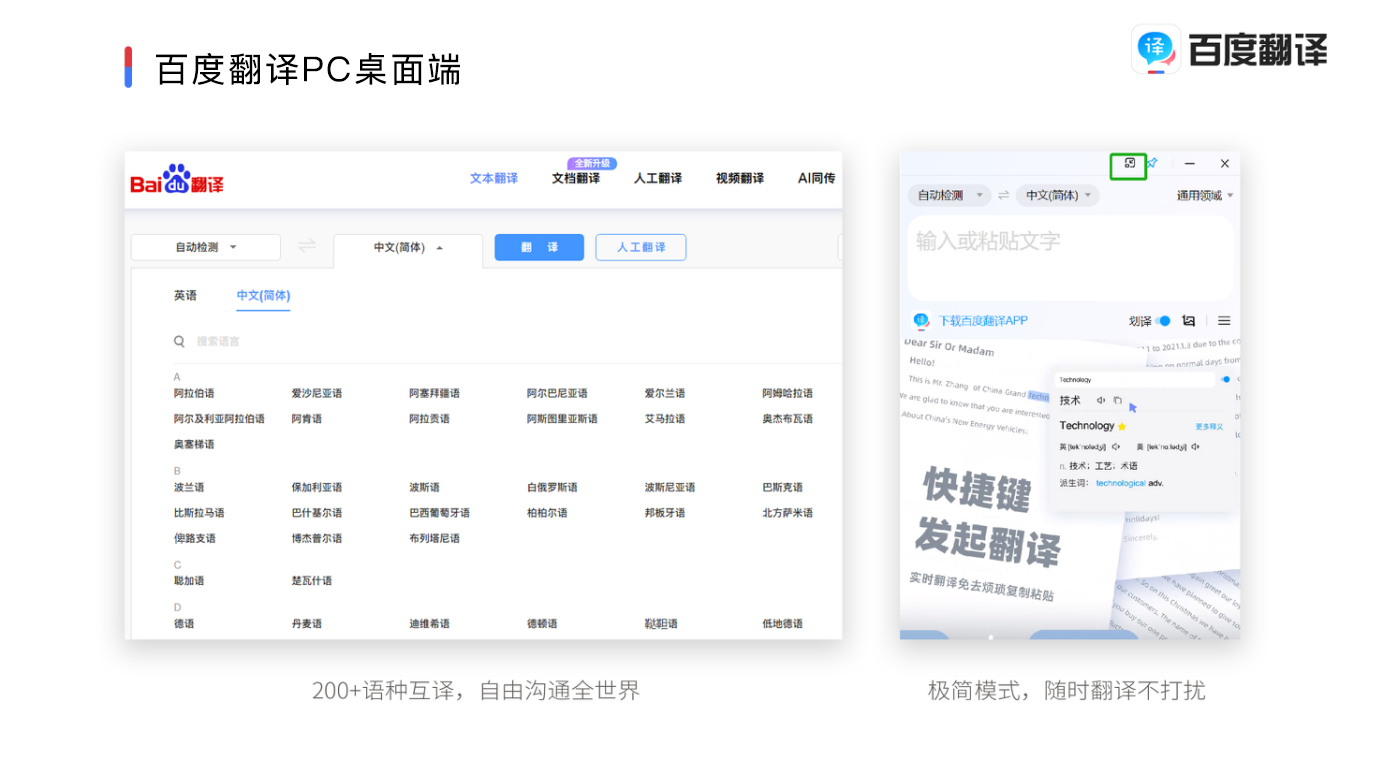Image resolution: width=1383 pixels, height=775 pixels.
Task: Open 人工翻译 in the top navigation
Action: (658, 178)
